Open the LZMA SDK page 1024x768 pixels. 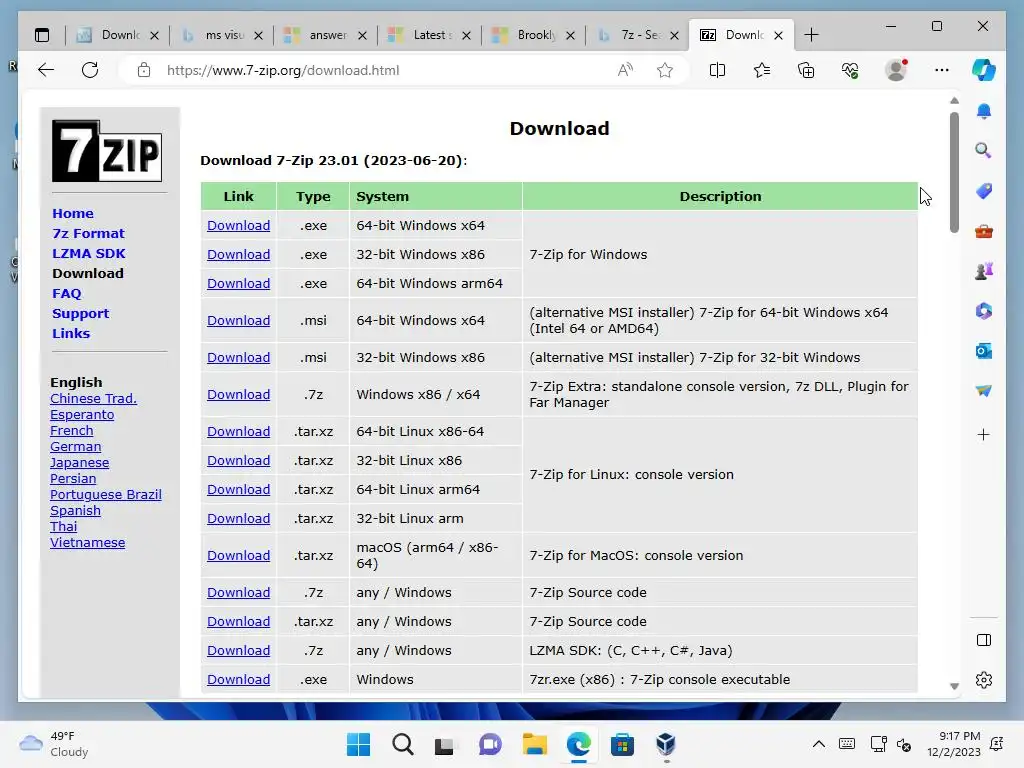tap(89, 253)
